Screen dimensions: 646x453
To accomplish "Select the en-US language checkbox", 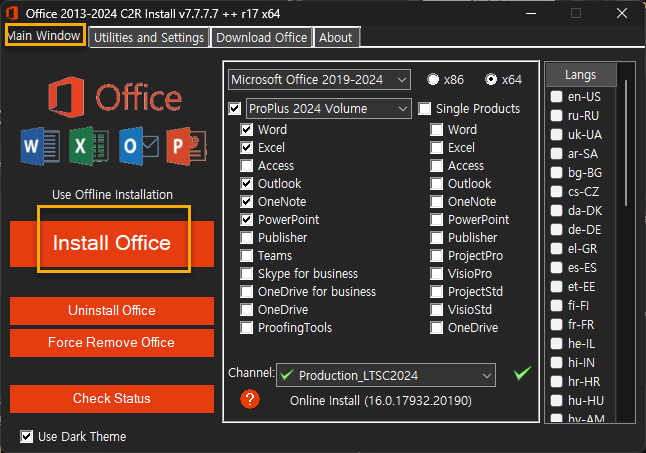I will [557, 97].
